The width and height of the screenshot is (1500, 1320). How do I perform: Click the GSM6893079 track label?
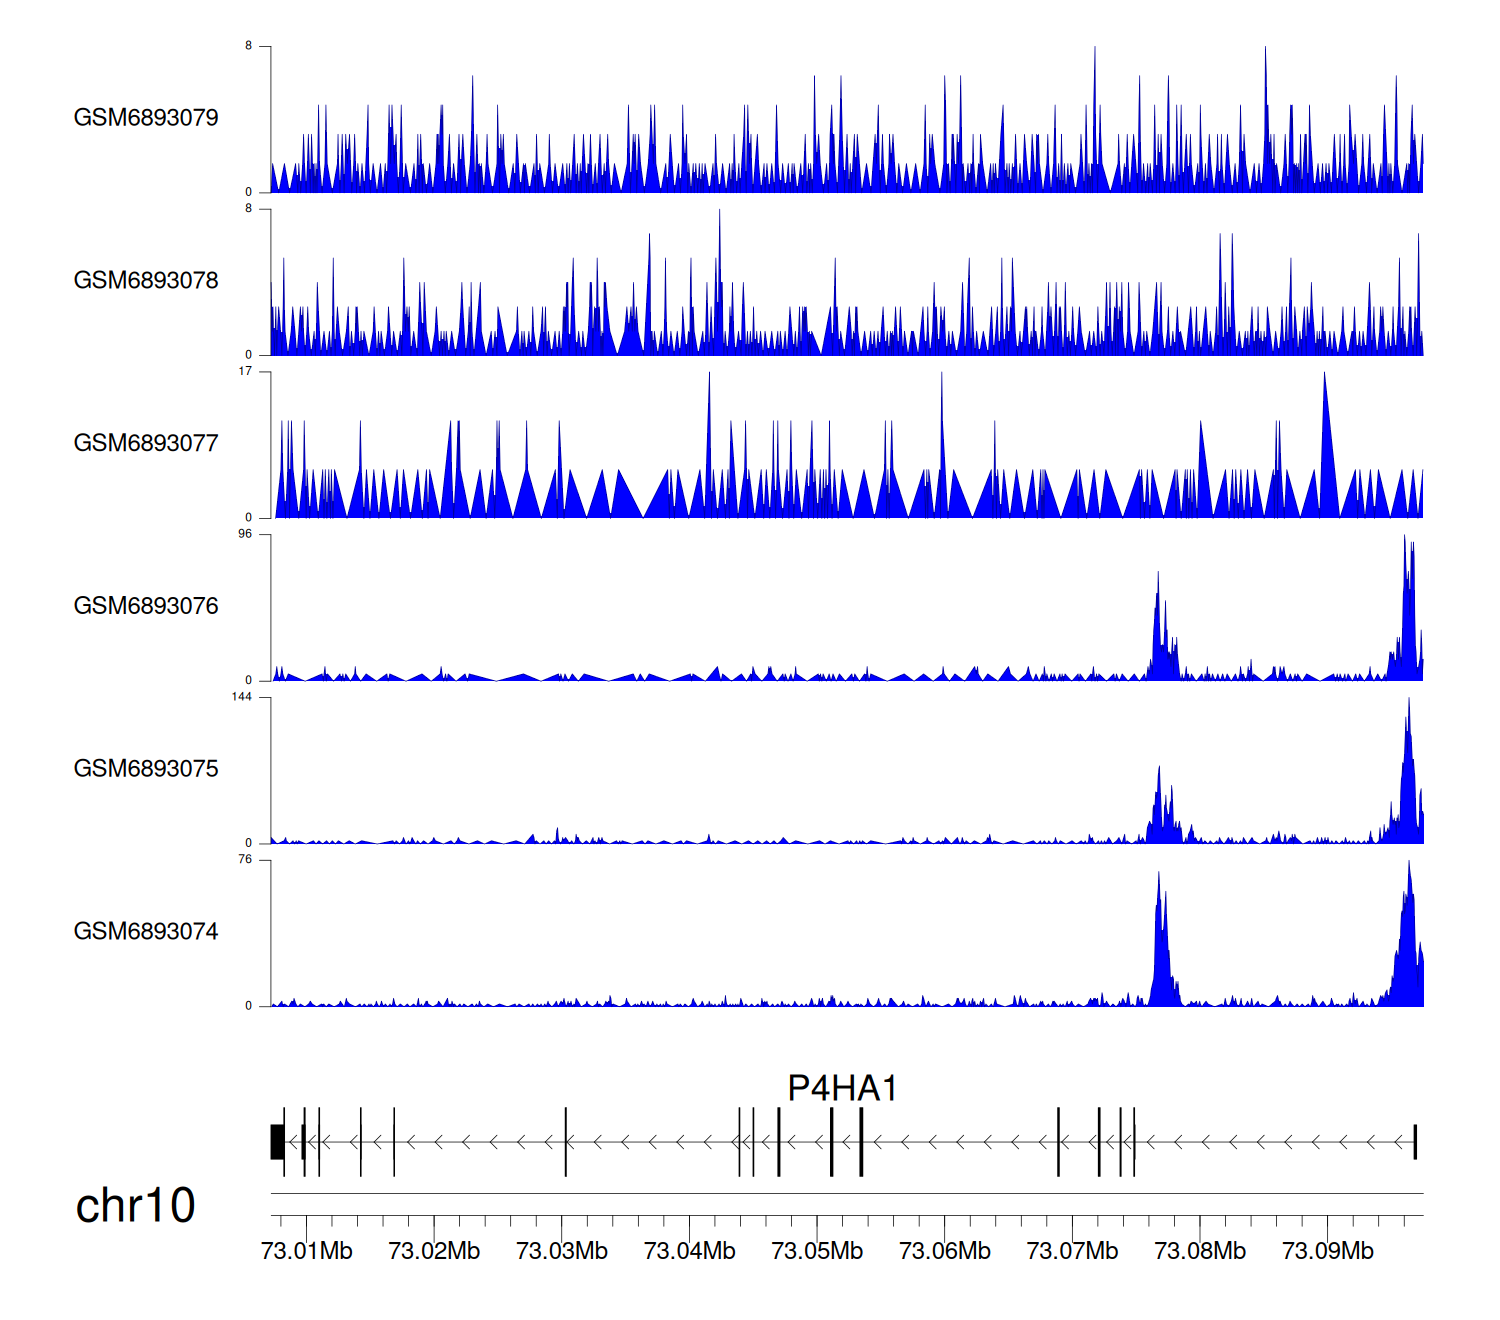click(x=146, y=118)
